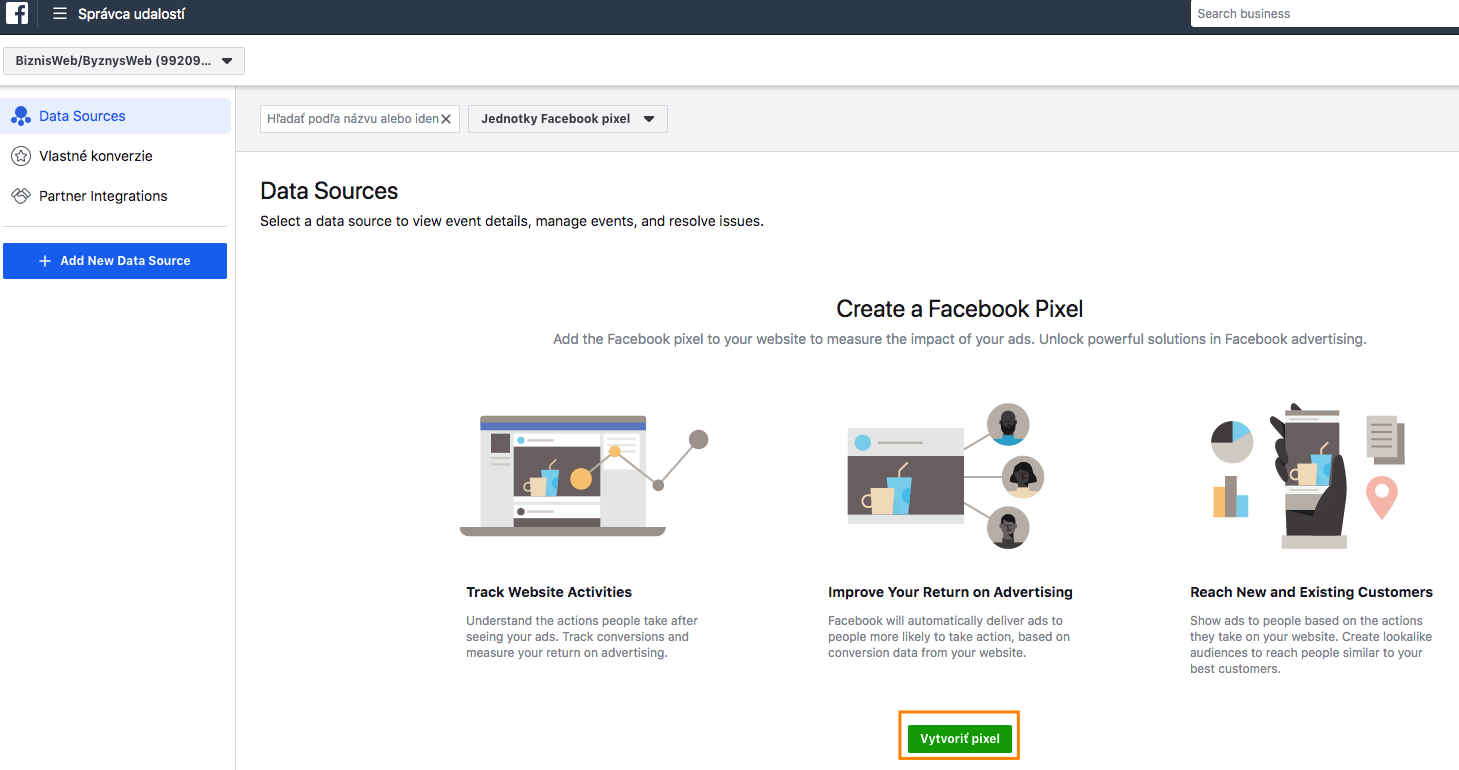Click the Create a Facebook Pixel heading
This screenshot has width=1459, height=770.
pos(960,309)
